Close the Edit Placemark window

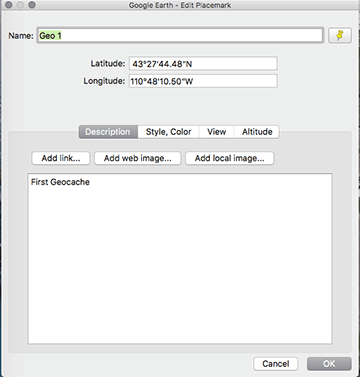9,5
